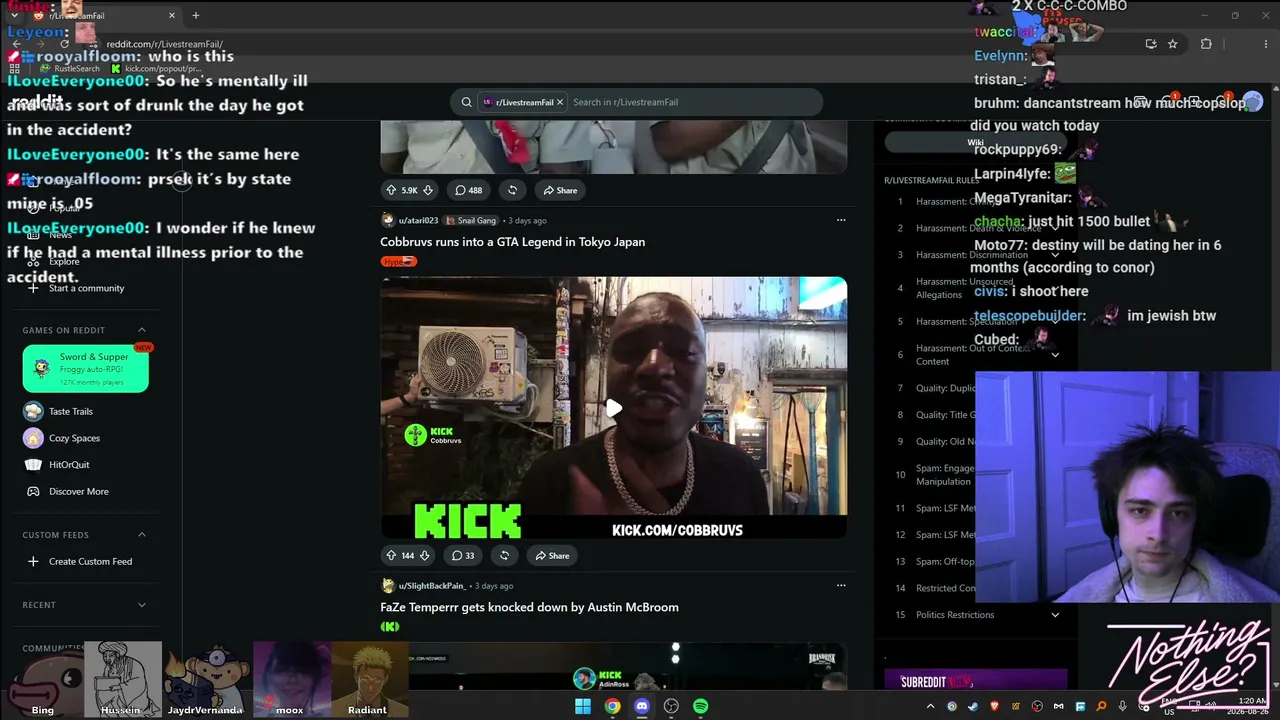Click the green Kick flair under FaZe post

click(x=390, y=627)
